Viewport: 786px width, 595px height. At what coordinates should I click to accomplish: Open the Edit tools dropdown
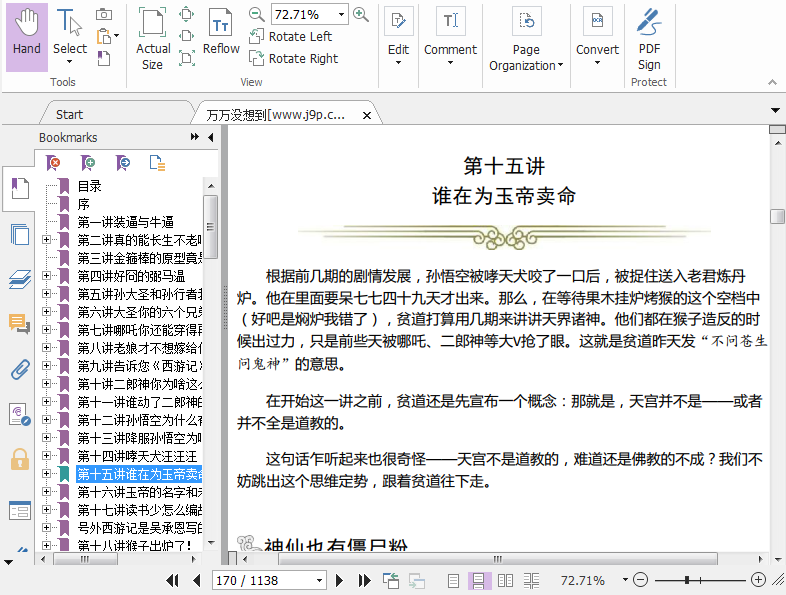point(398,37)
